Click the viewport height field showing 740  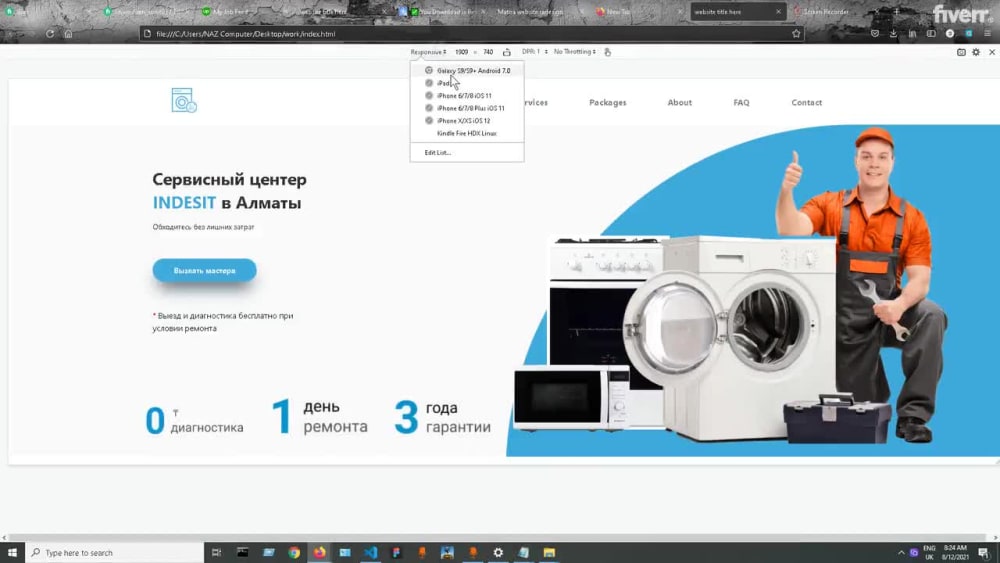(488, 52)
